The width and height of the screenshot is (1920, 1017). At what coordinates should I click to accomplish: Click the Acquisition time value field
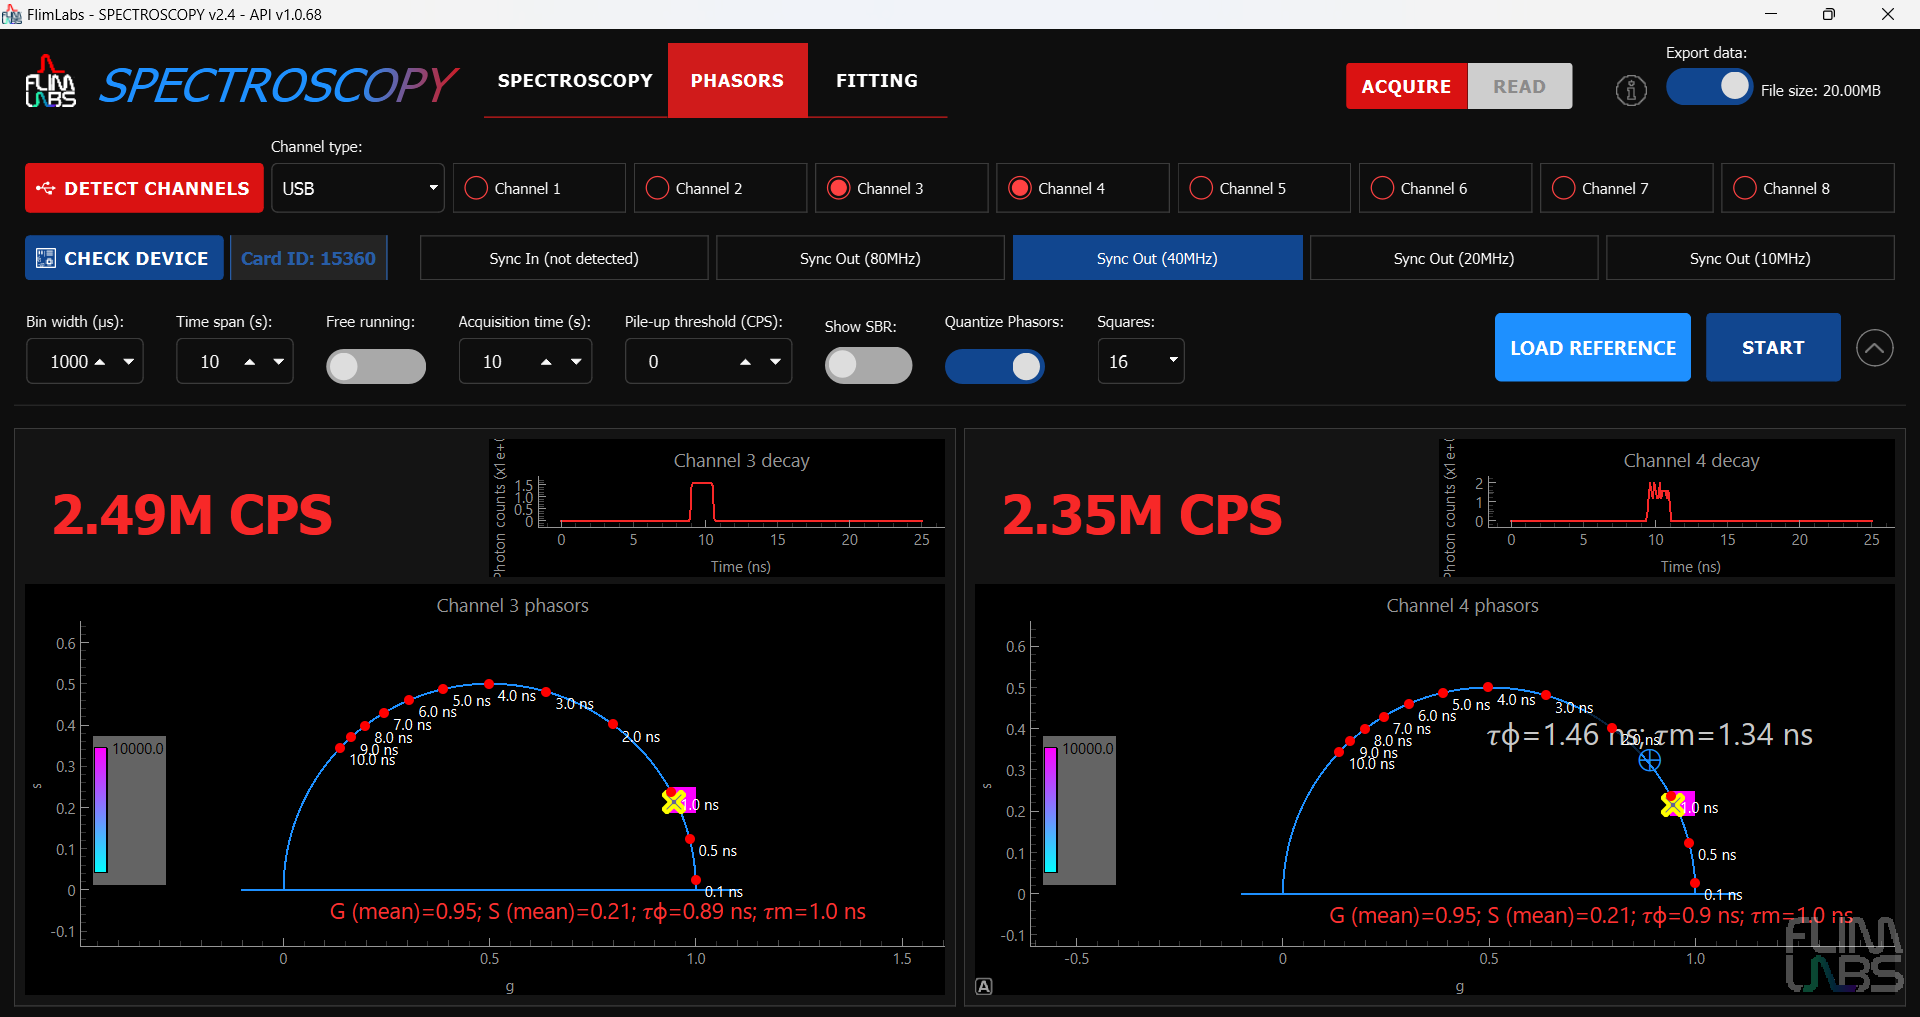tap(493, 361)
